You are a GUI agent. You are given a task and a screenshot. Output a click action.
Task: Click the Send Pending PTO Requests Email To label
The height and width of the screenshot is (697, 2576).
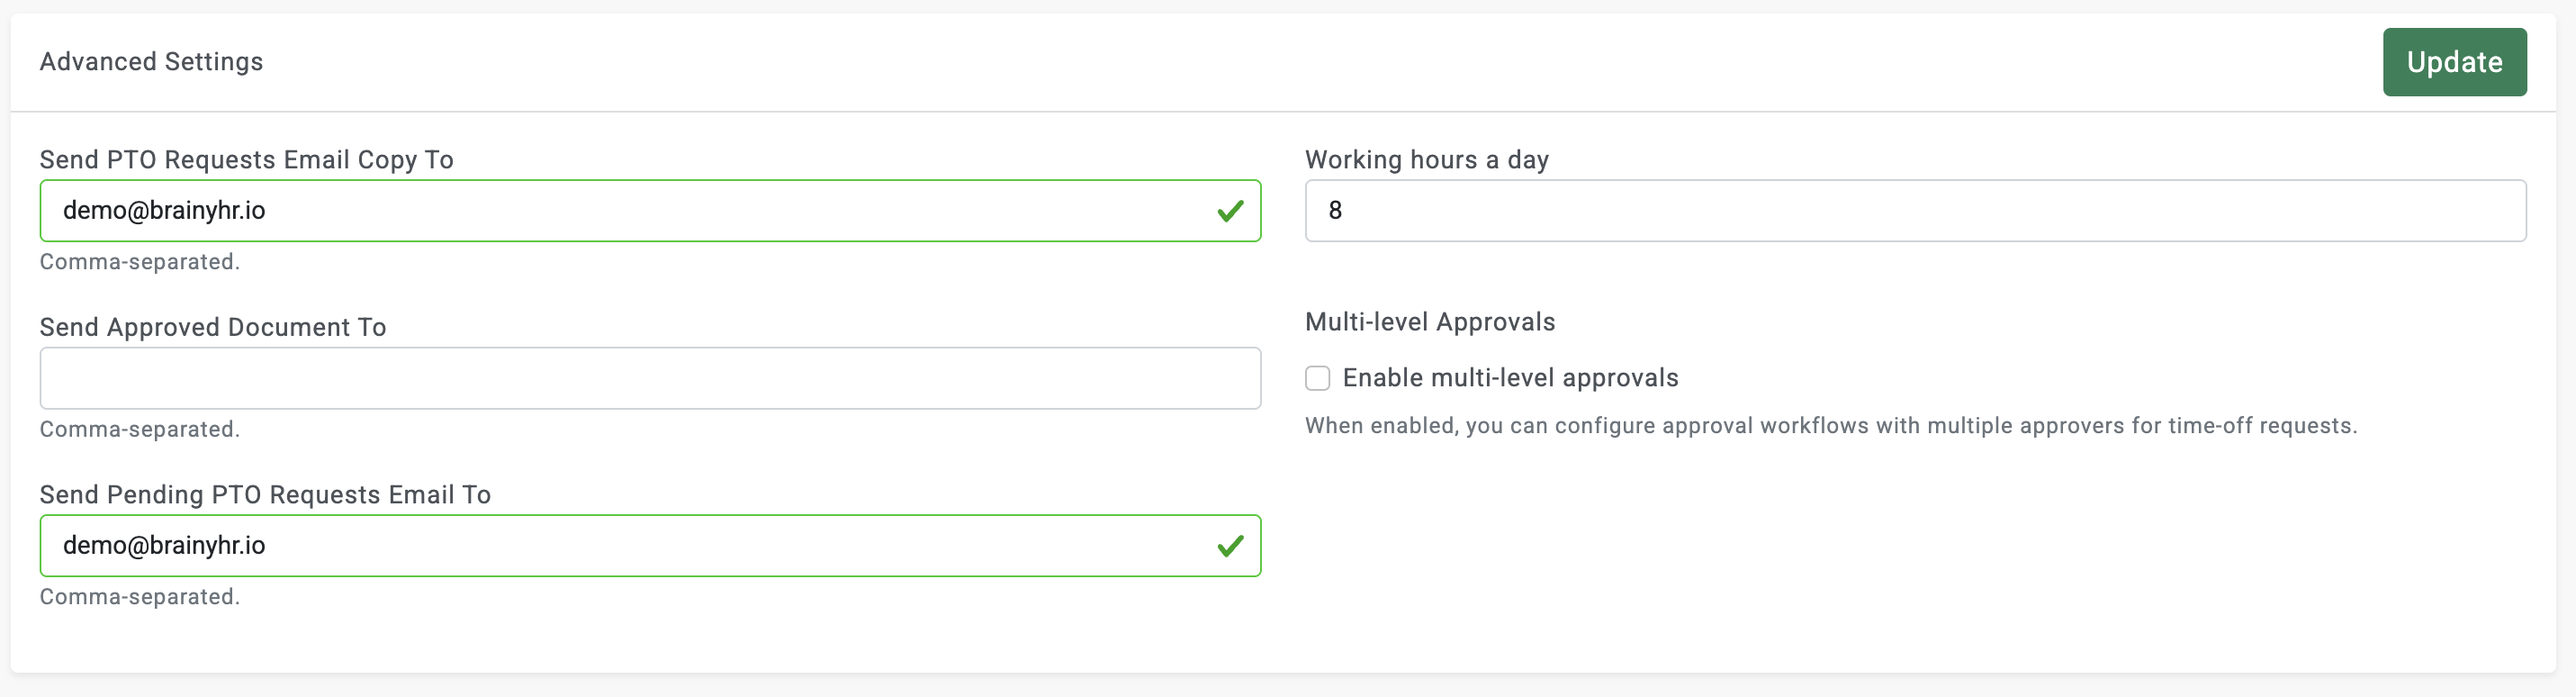[x=265, y=495]
